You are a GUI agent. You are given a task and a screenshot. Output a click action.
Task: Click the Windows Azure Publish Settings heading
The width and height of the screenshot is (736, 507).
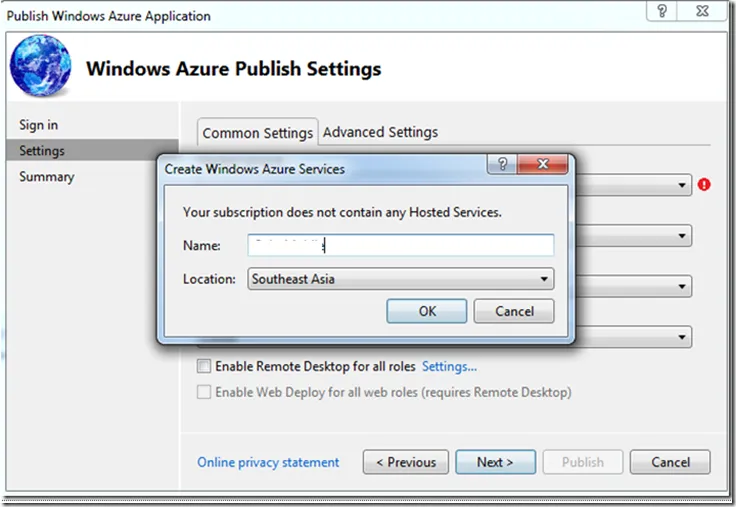pos(233,69)
